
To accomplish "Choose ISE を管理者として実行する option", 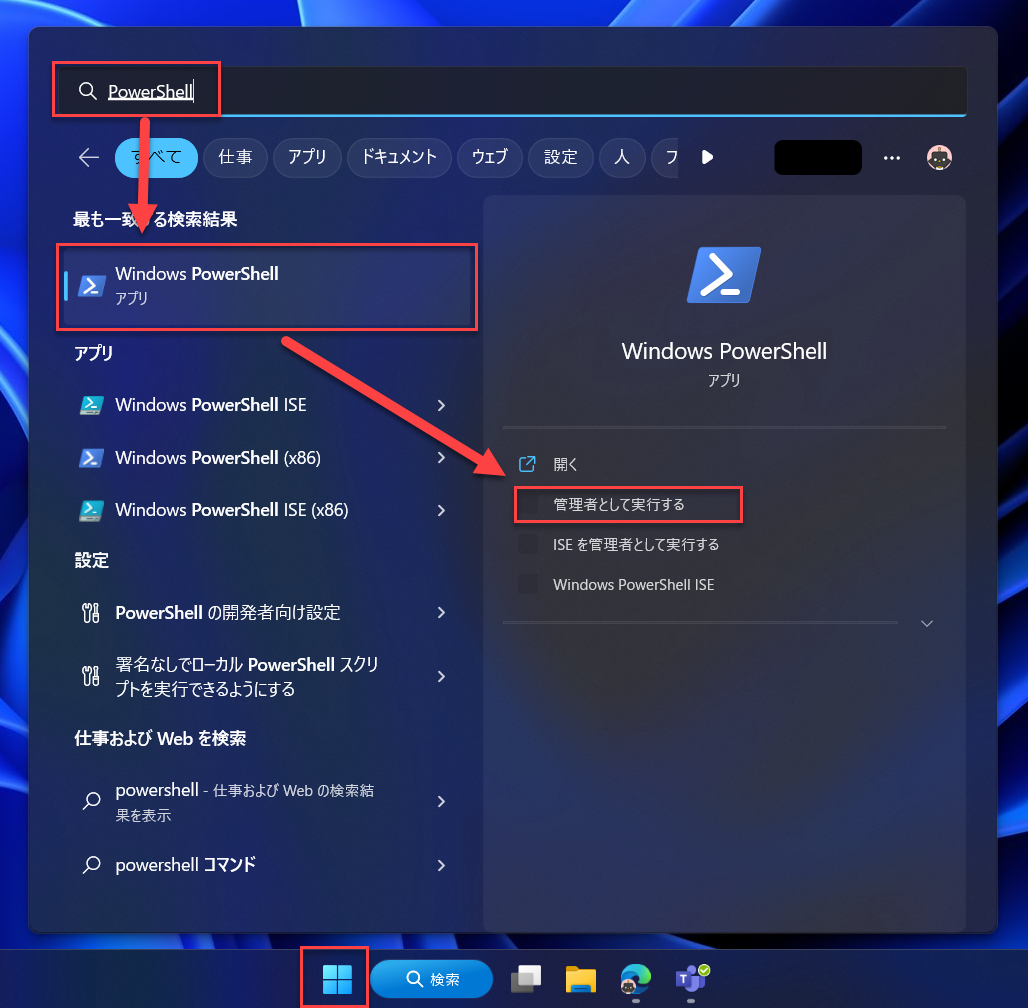I will click(x=635, y=544).
